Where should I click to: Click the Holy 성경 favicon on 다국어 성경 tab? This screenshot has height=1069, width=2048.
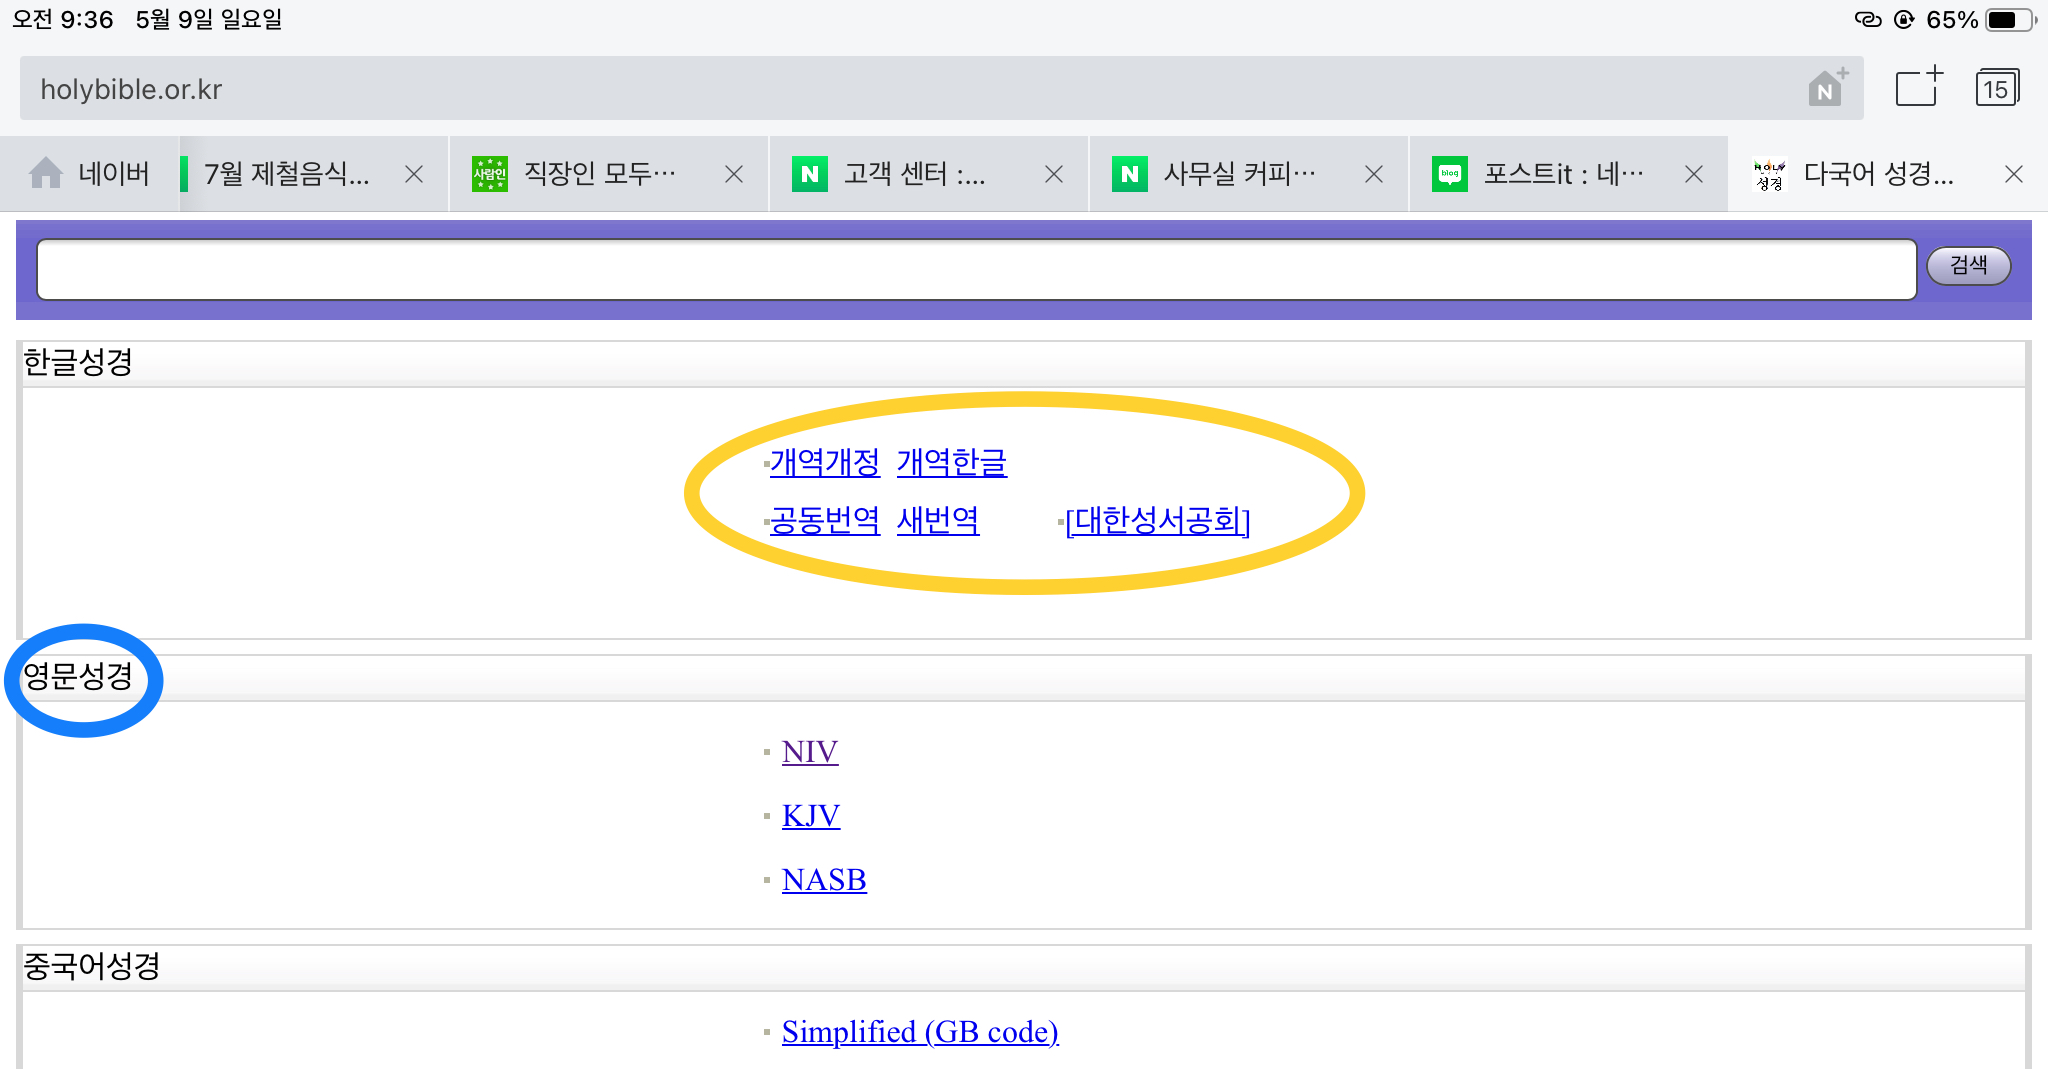coord(1770,174)
